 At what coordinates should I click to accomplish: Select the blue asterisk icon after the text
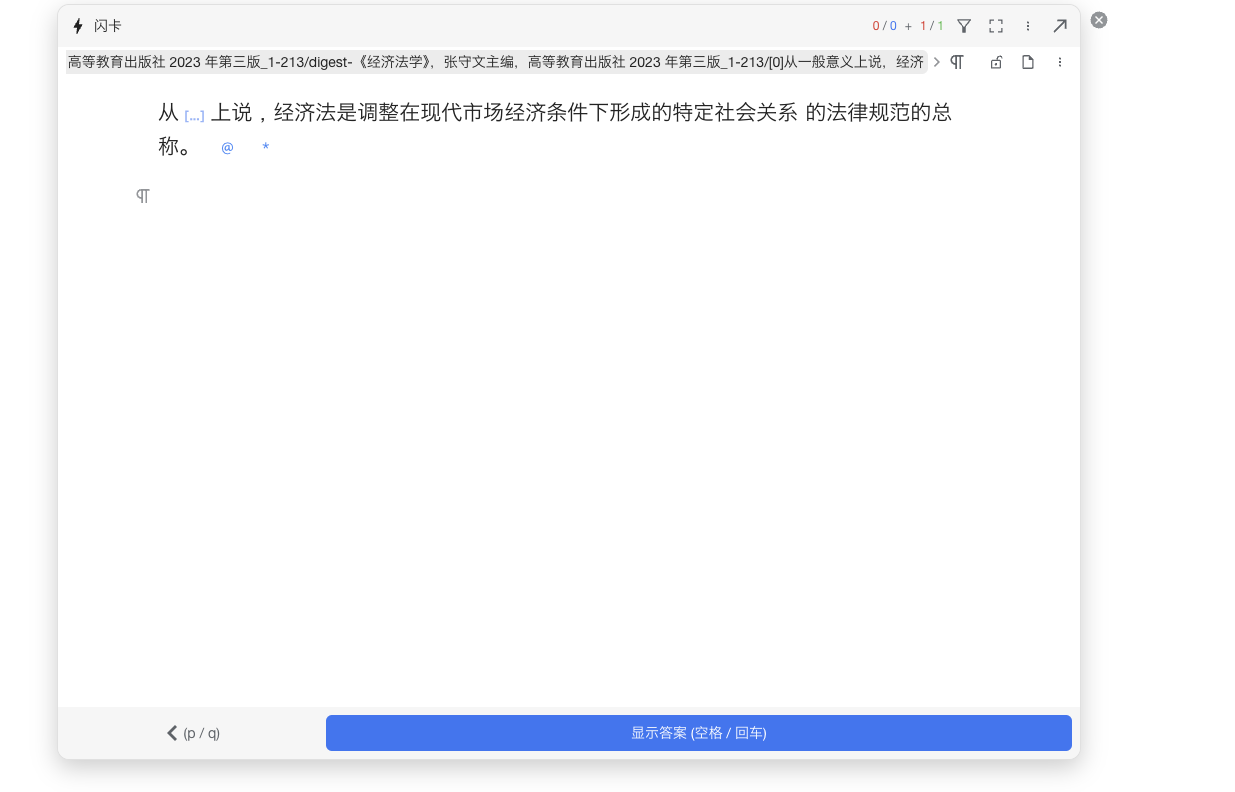click(265, 147)
